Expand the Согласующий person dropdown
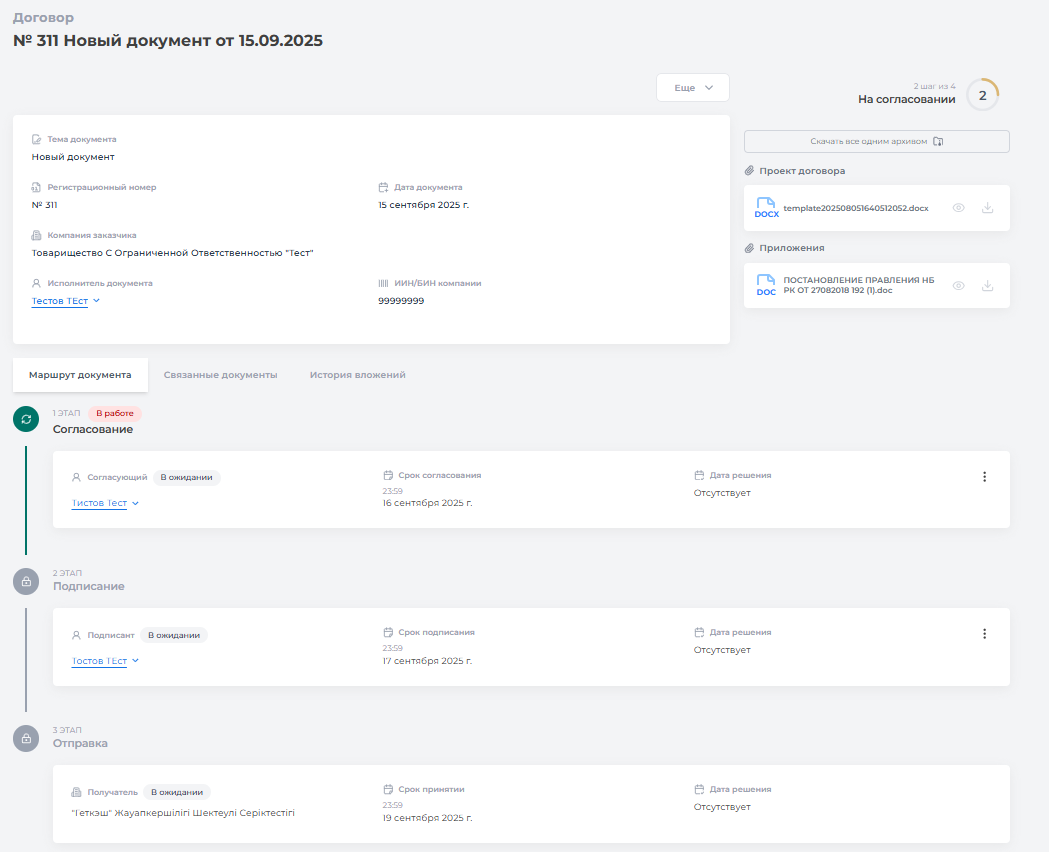This screenshot has width=1049, height=852. coord(135,504)
